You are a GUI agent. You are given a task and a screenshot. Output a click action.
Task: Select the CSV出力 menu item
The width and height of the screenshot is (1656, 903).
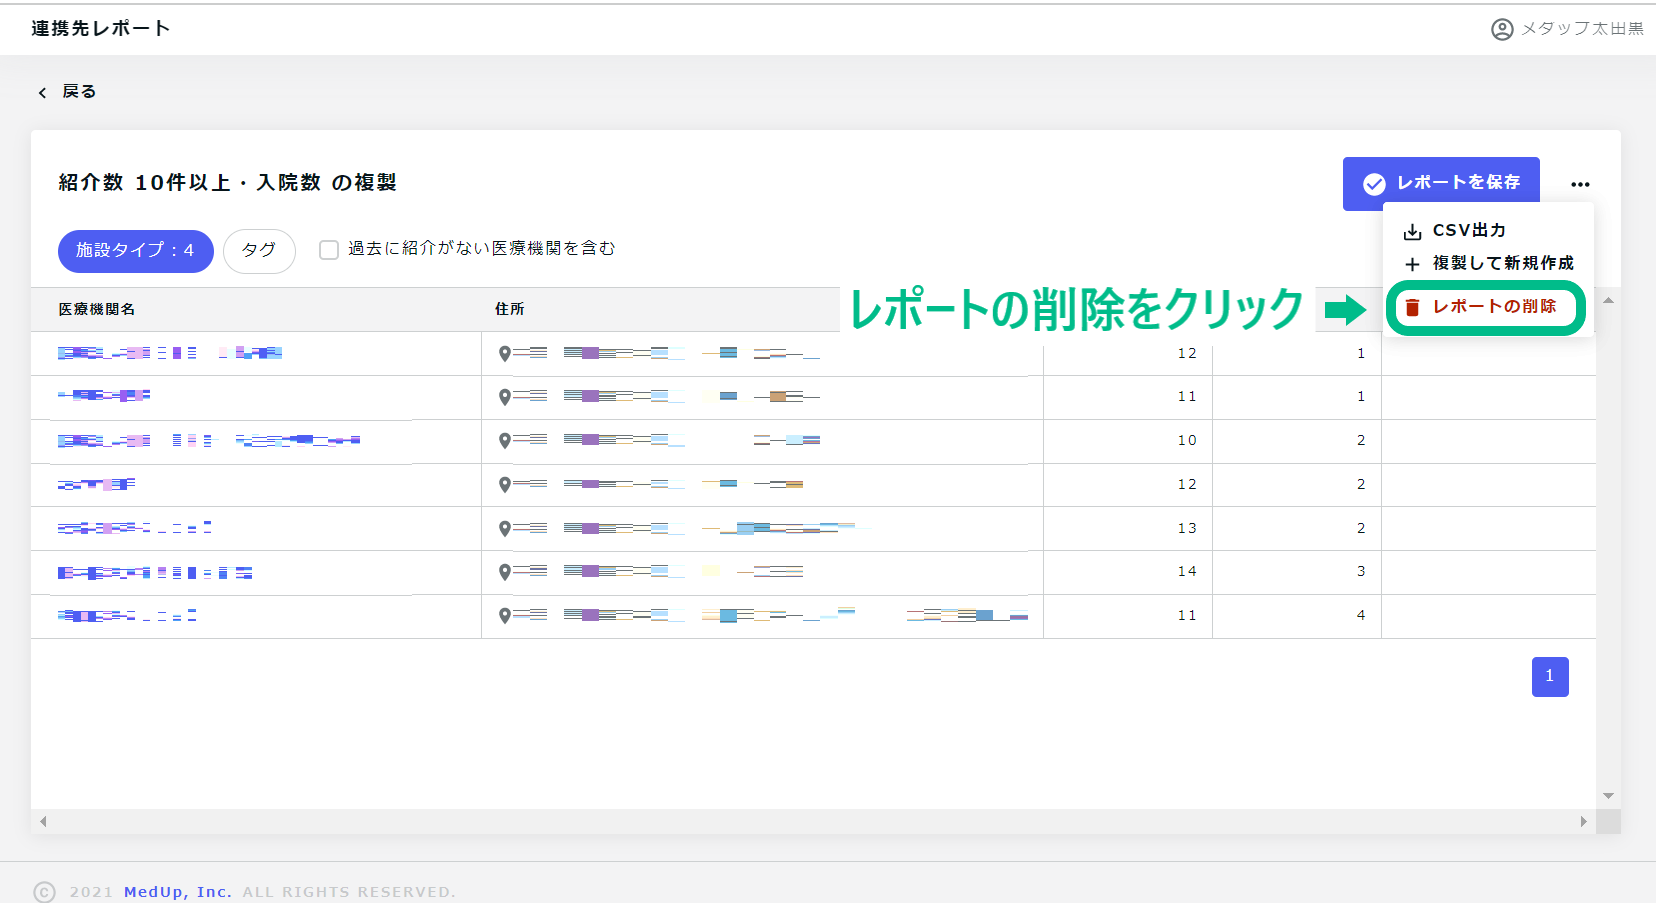[1489, 230]
